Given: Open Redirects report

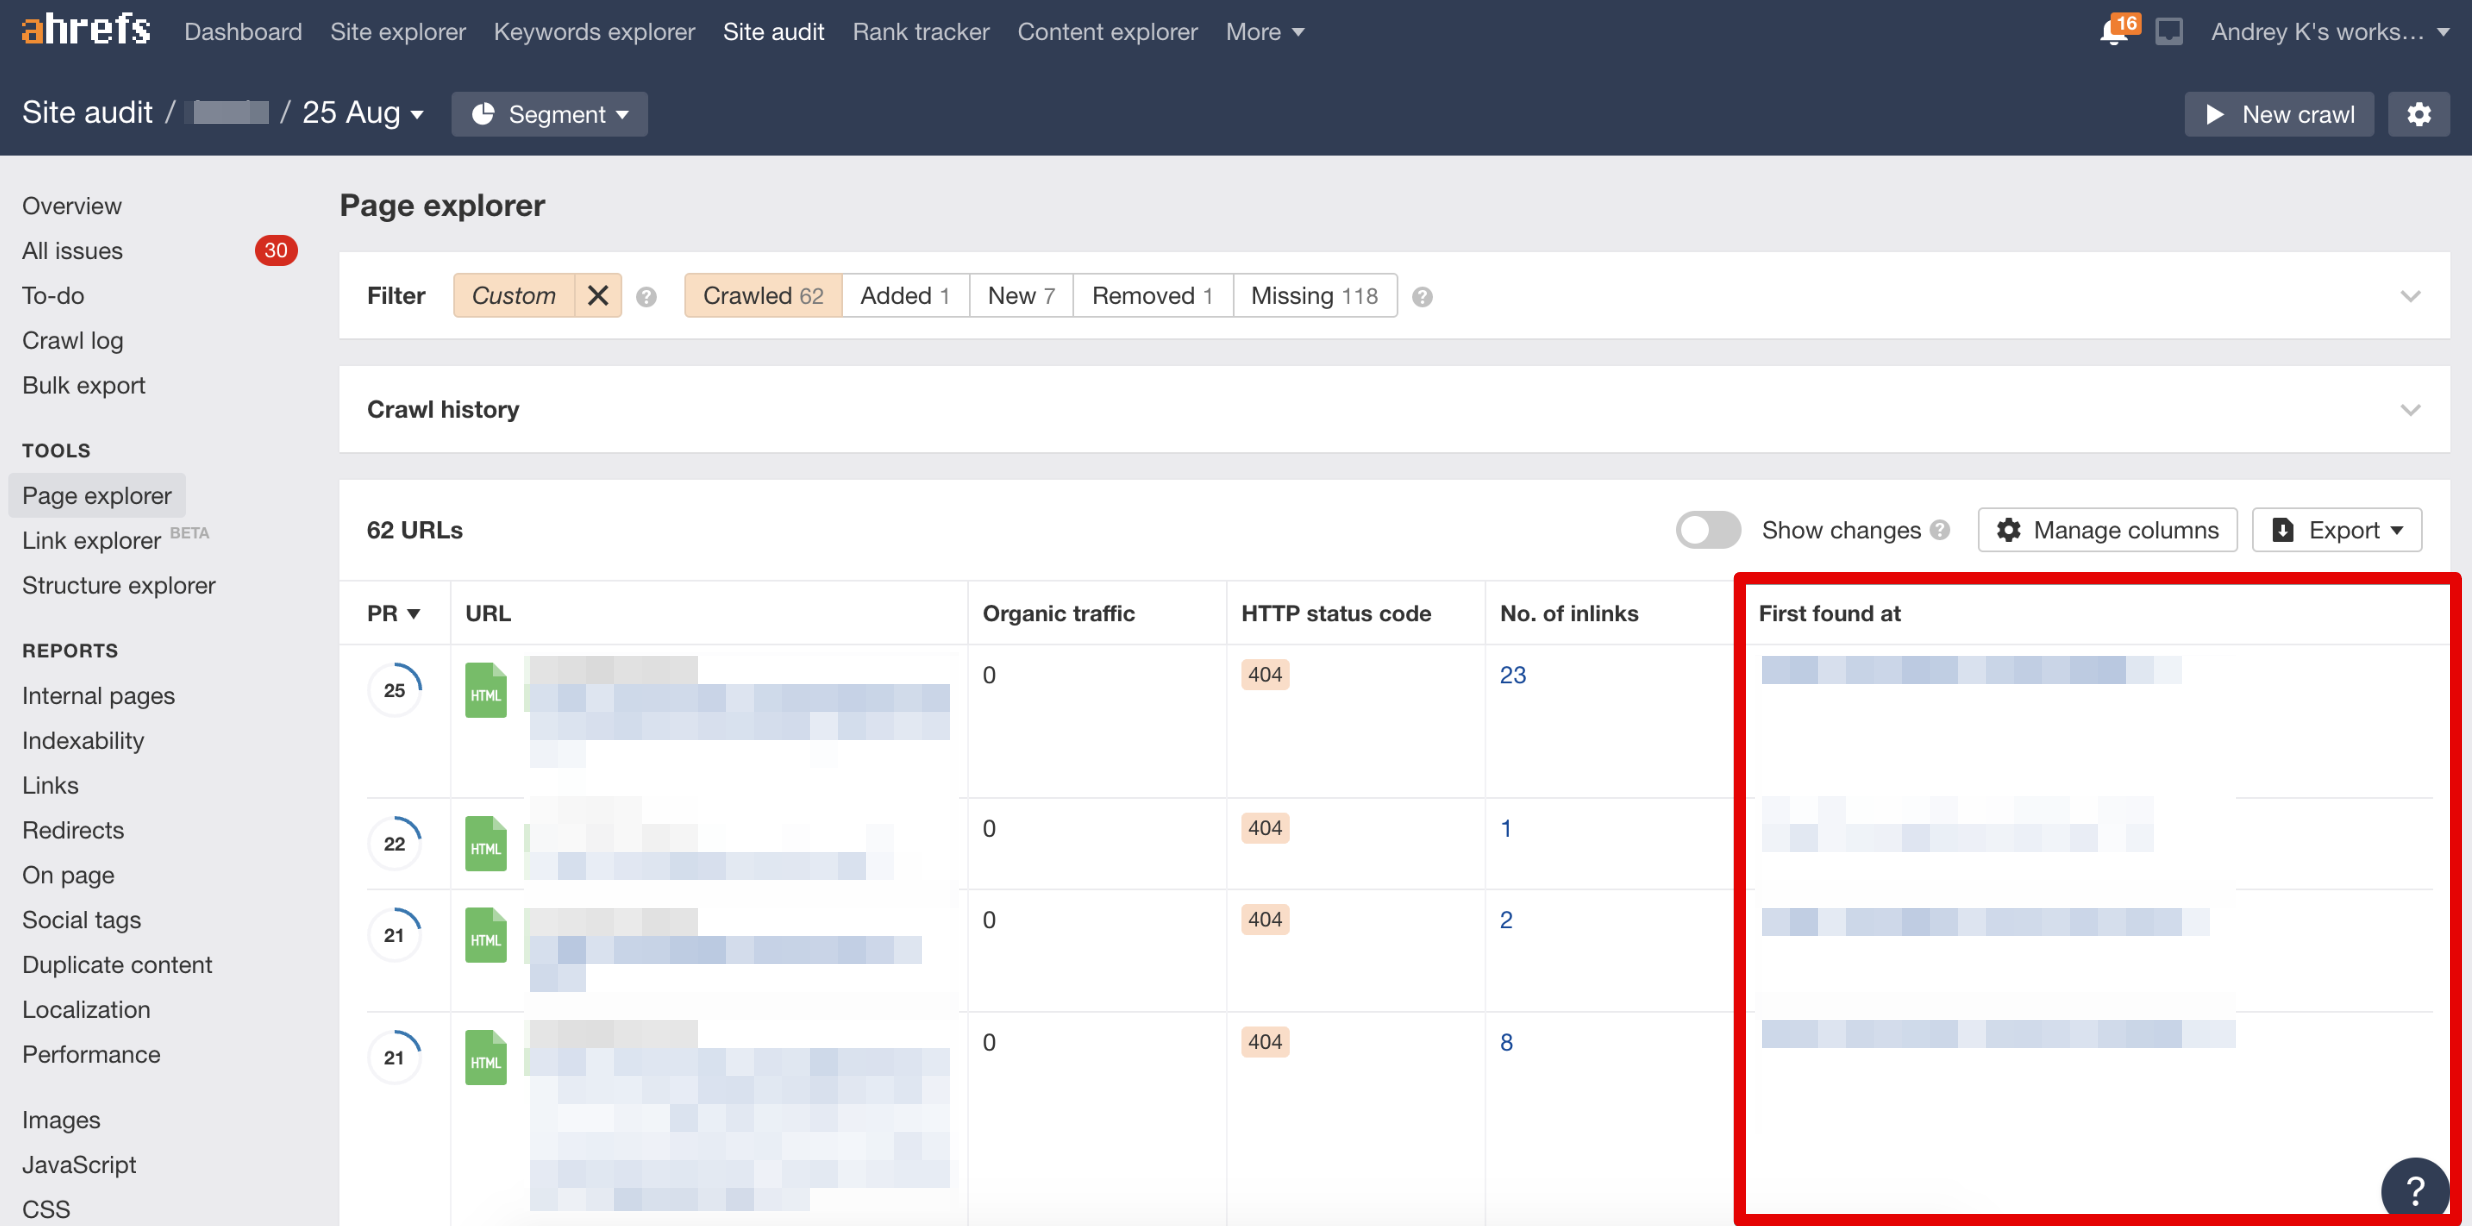Looking at the screenshot, I should click(73, 830).
